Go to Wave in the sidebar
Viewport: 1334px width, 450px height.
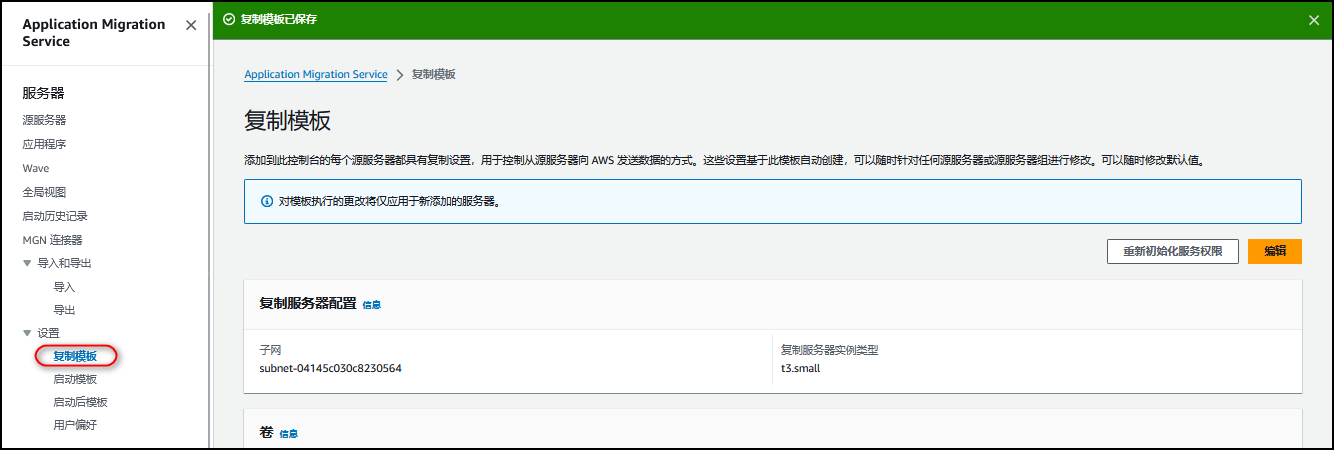point(36,168)
